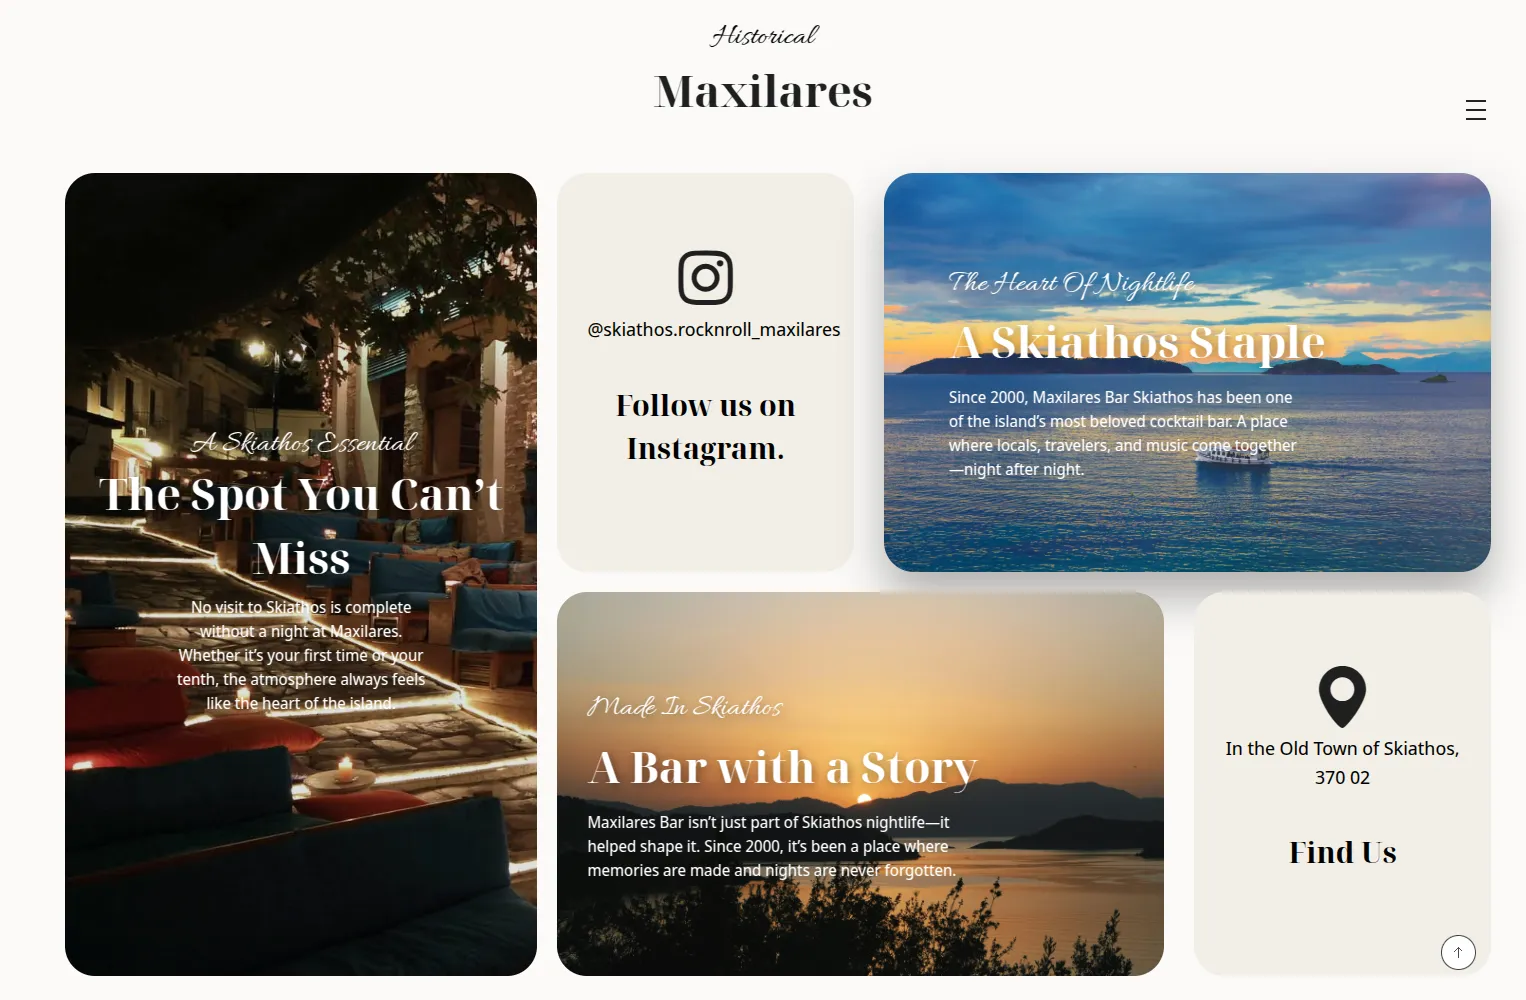
Task: Click the Maxilares site title
Action: (763, 91)
